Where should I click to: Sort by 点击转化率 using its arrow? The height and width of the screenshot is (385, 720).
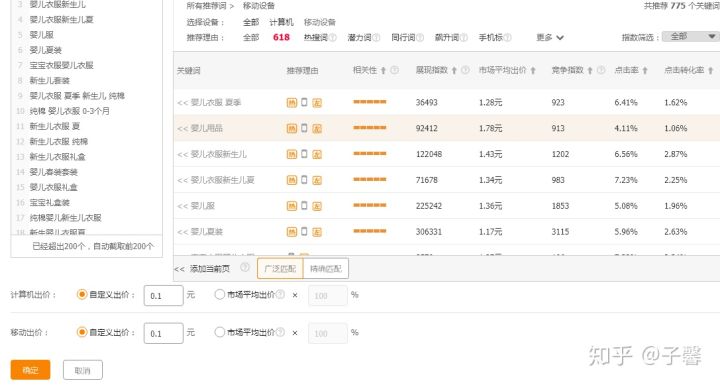[710, 71]
